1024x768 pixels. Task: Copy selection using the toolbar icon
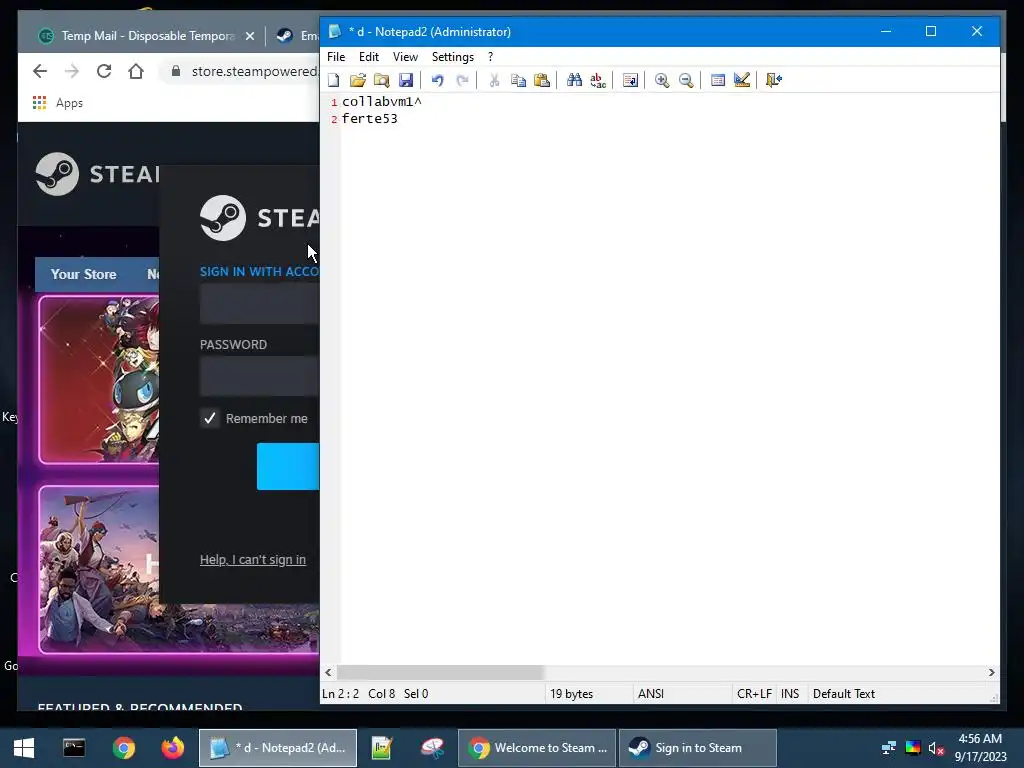coord(518,80)
